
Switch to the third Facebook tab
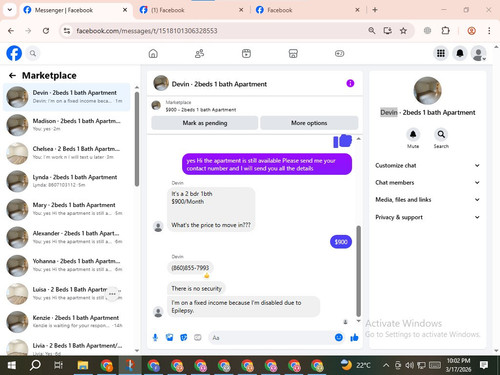[307, 10]
